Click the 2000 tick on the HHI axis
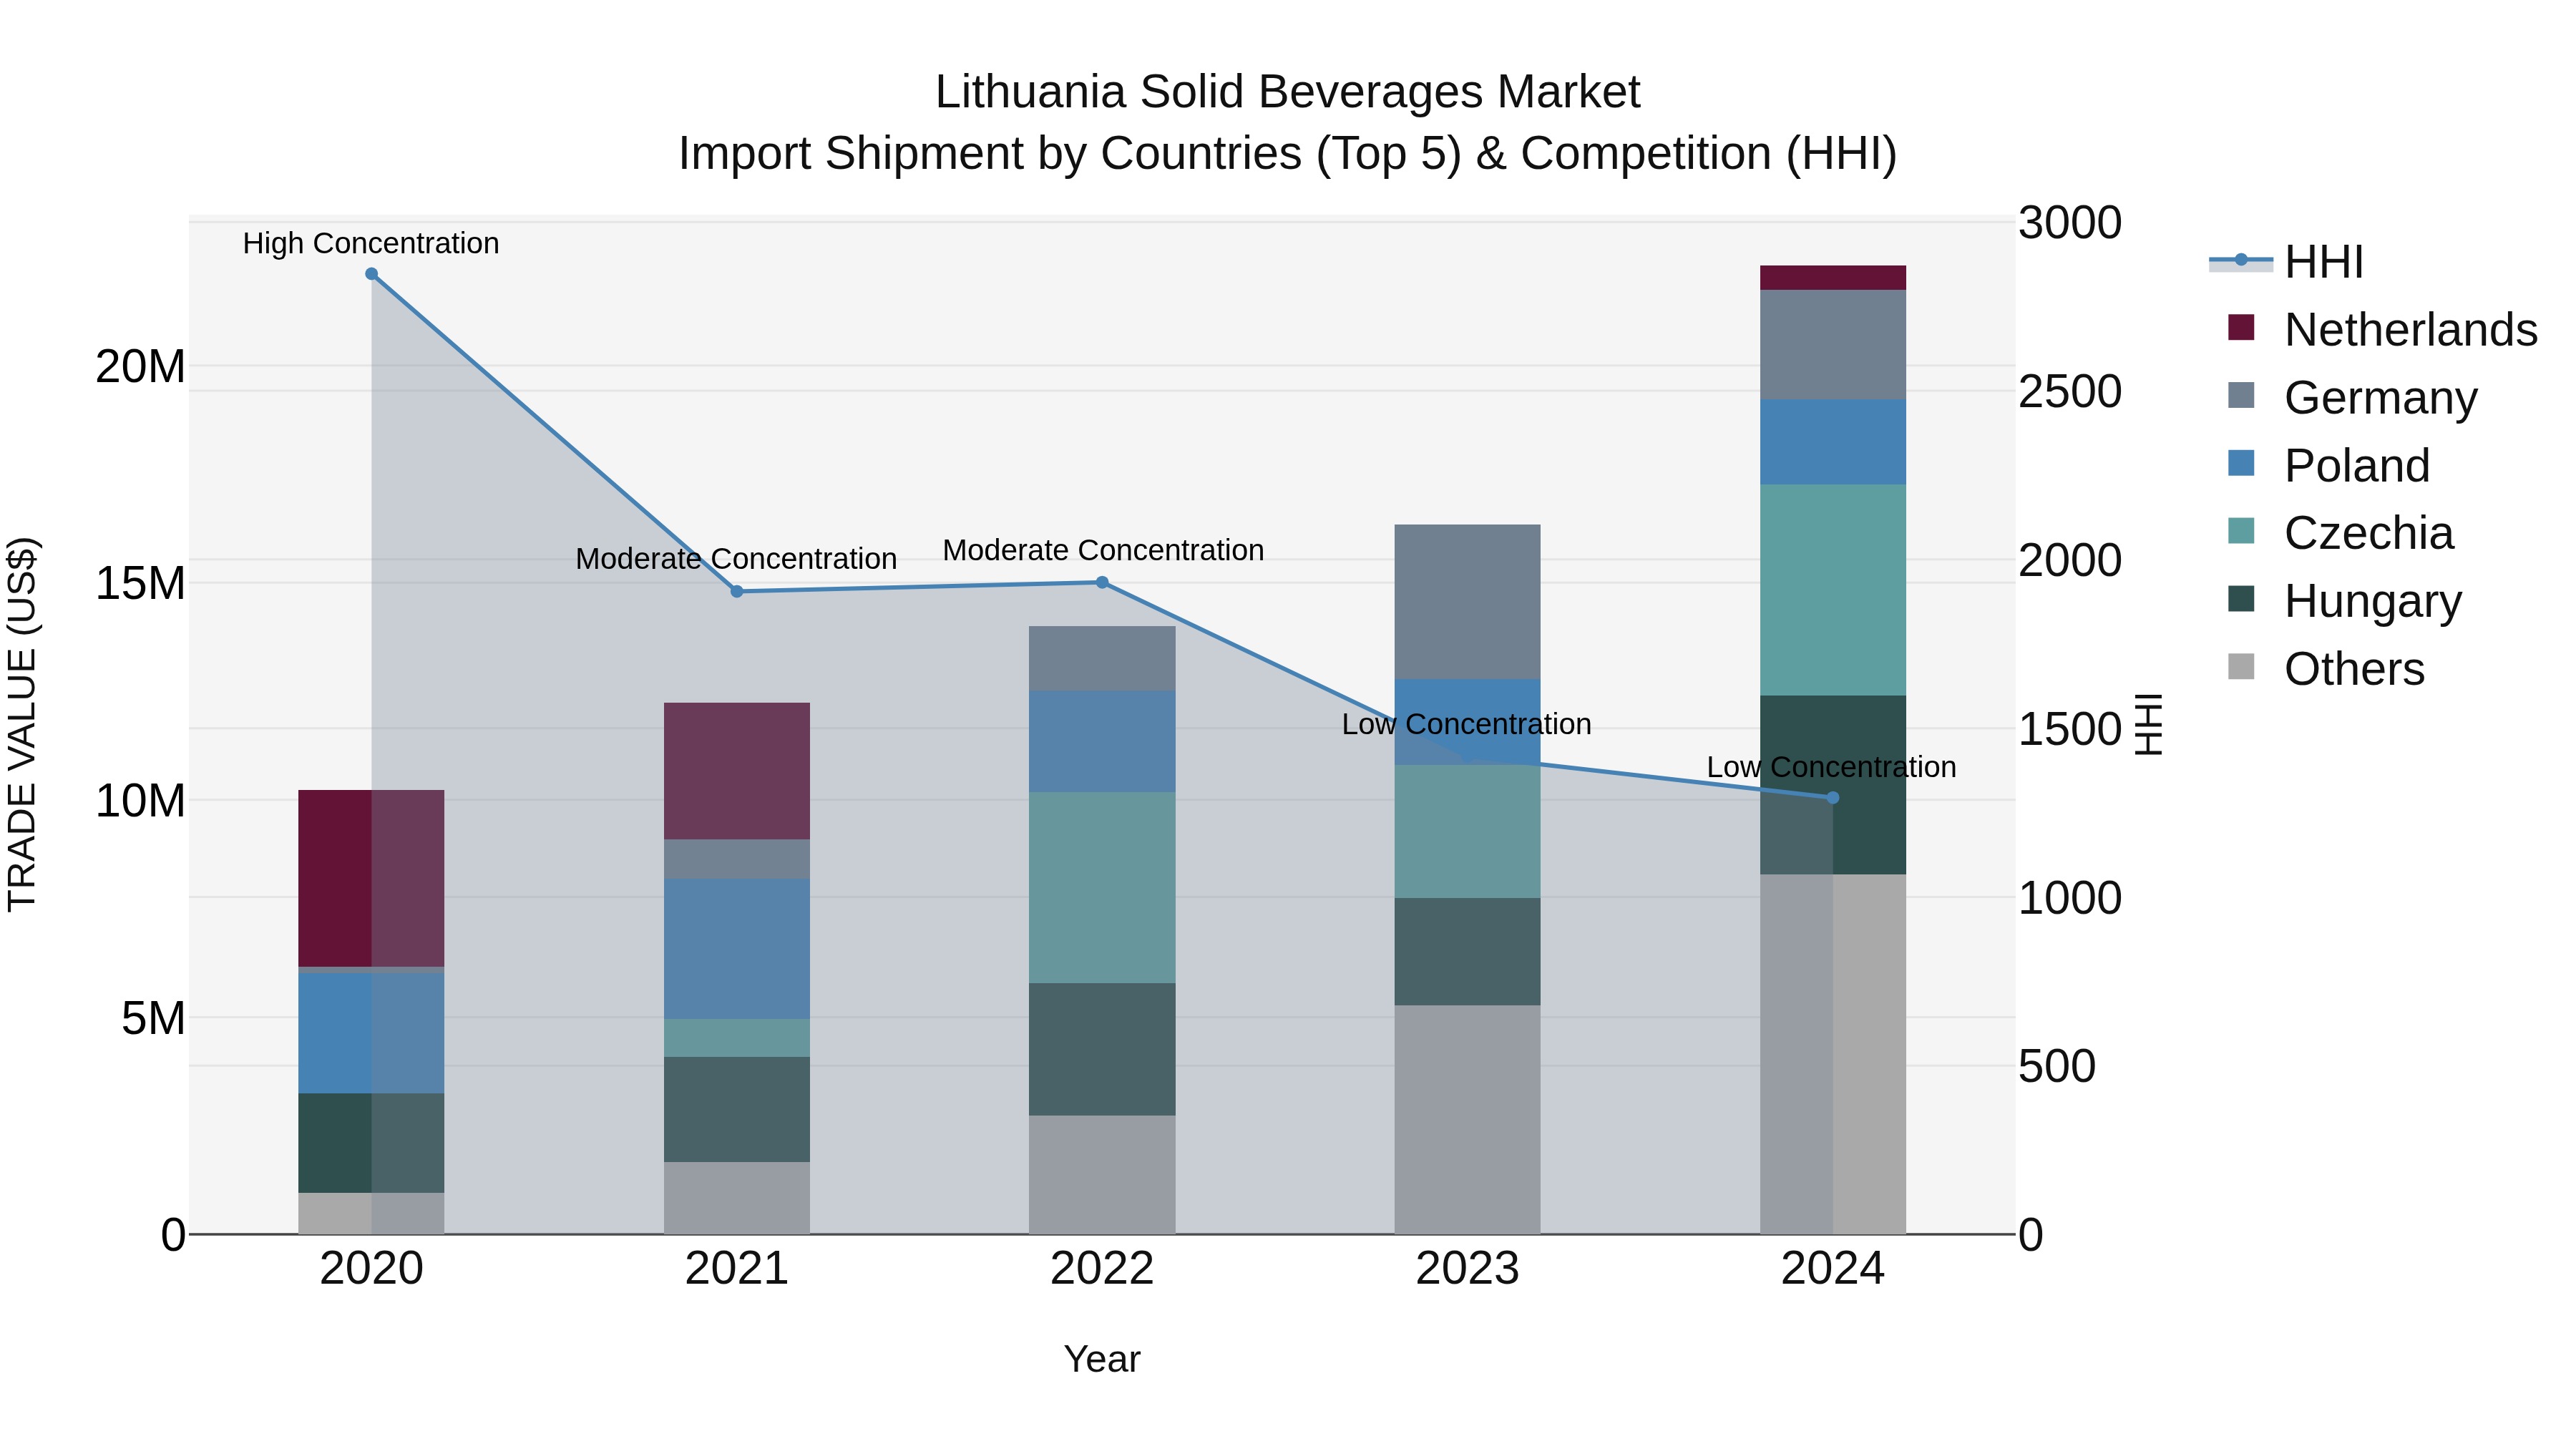 click(2069, 560)
